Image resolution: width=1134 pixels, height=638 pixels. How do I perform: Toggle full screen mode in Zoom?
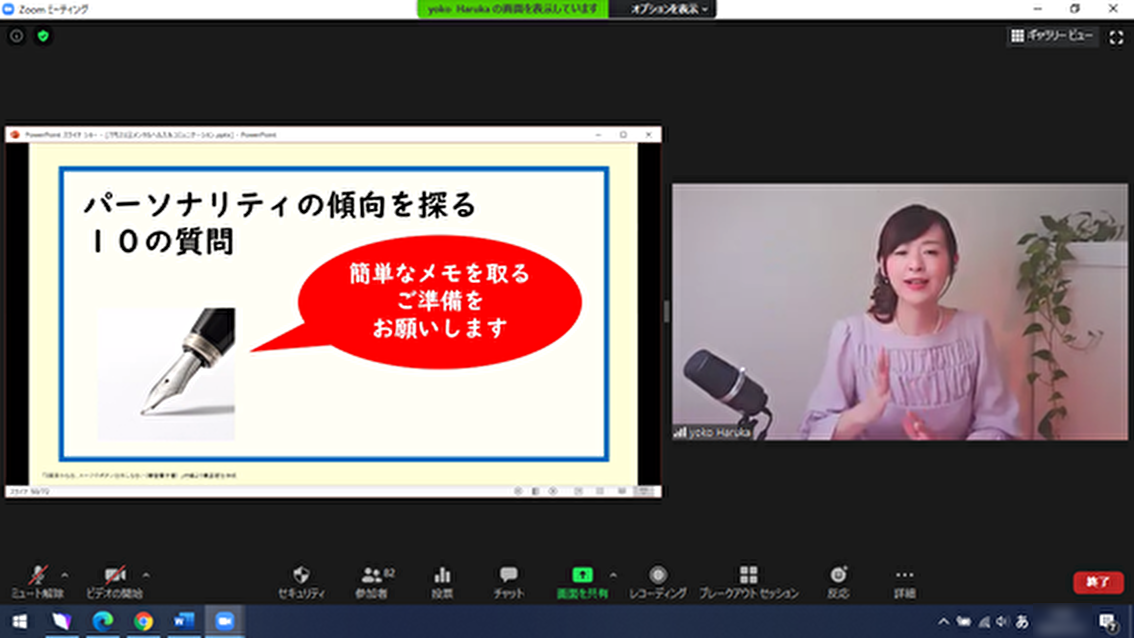1116,37
